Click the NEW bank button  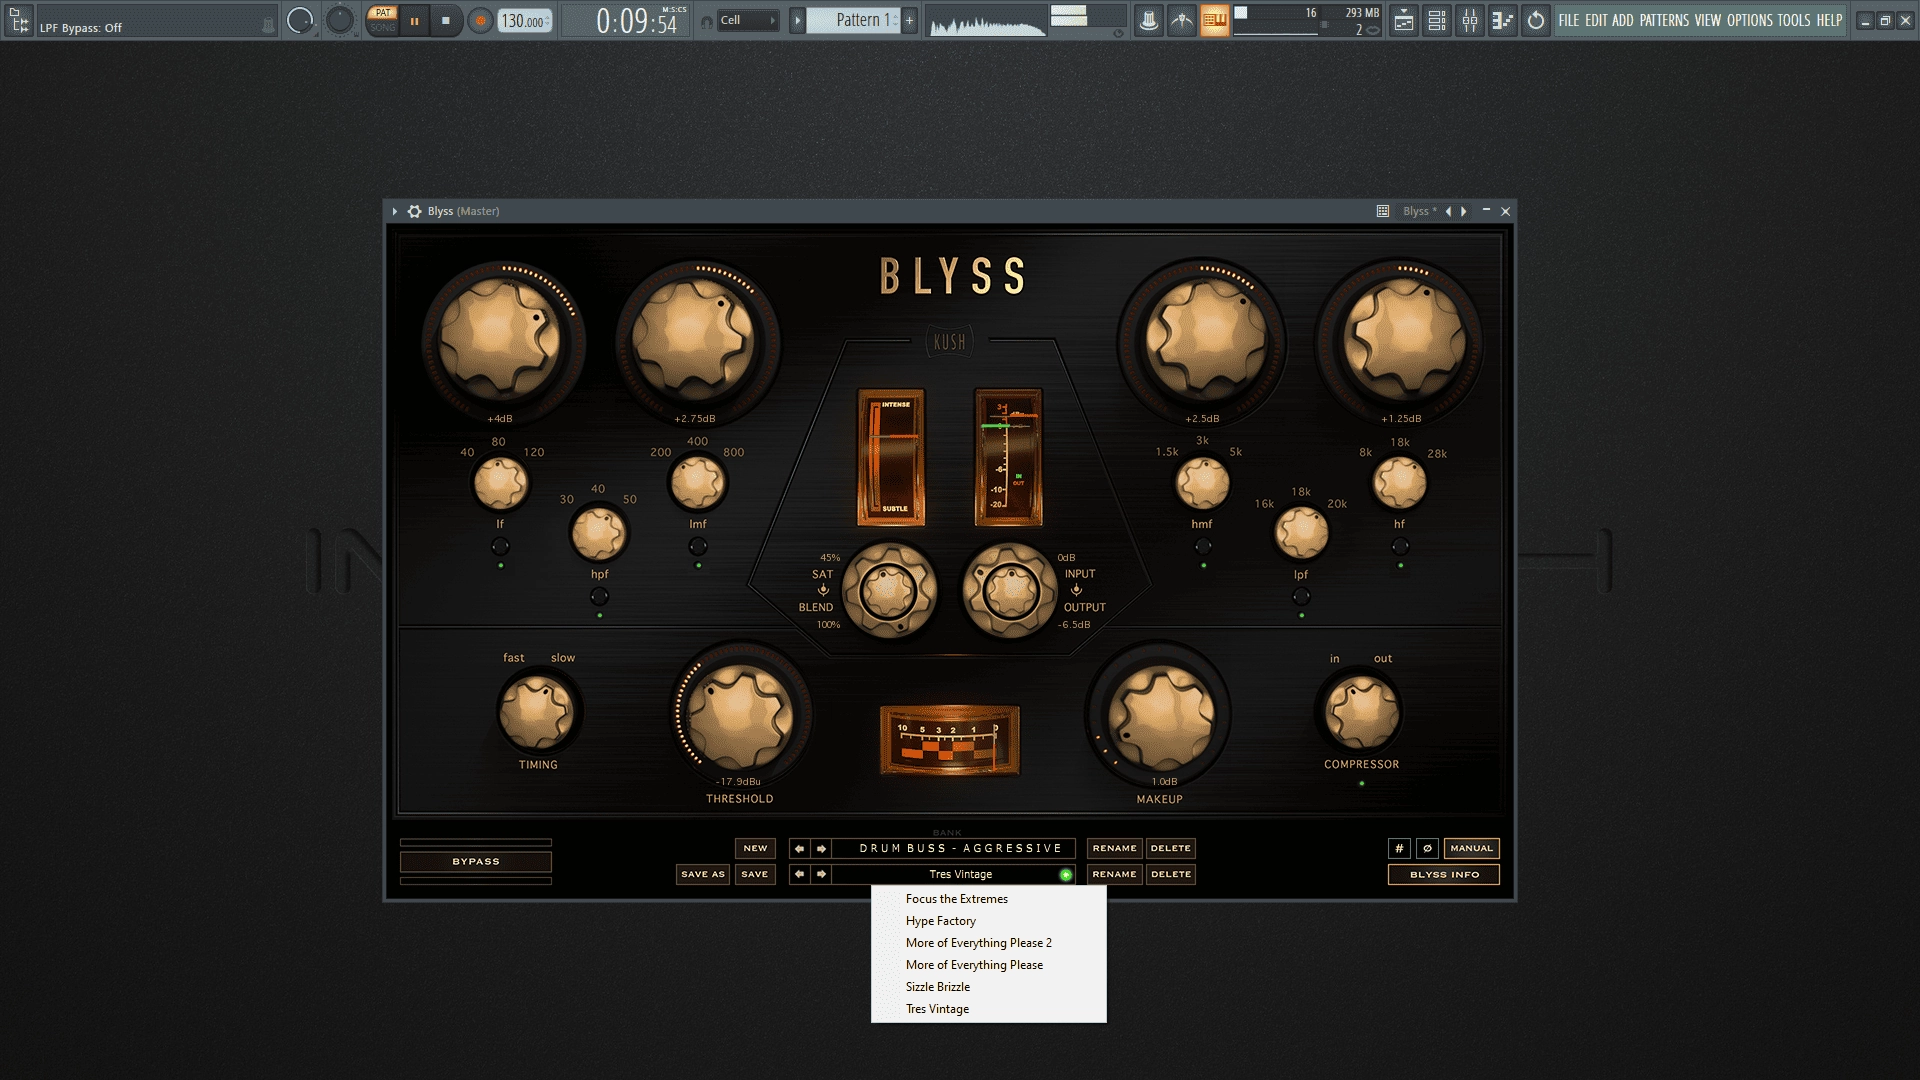[x=755, y=848]
